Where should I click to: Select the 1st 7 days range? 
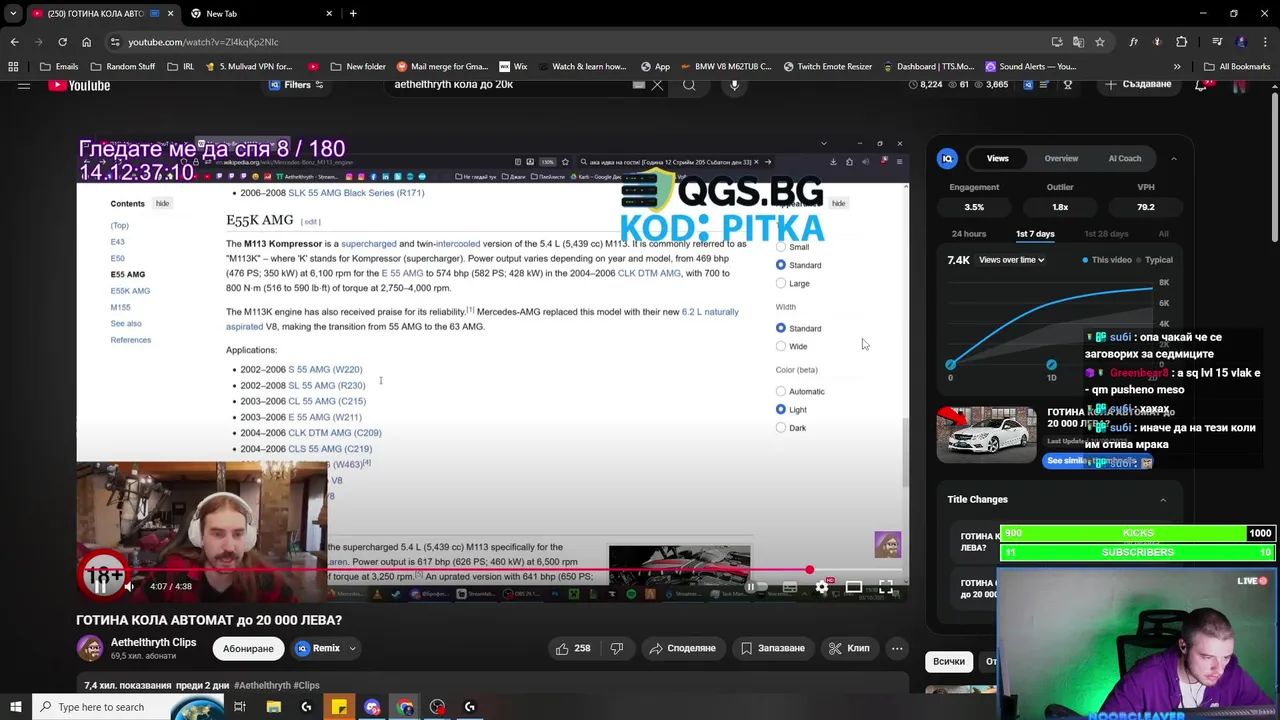click(1035, 234)
